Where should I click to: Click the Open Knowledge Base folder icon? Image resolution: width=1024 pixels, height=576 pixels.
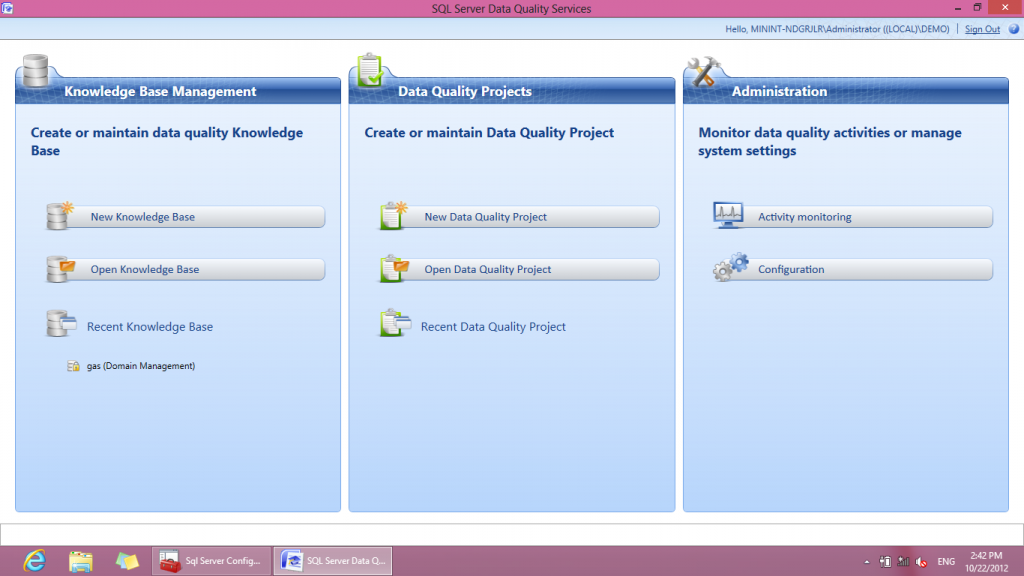click(x=60, y=268)
